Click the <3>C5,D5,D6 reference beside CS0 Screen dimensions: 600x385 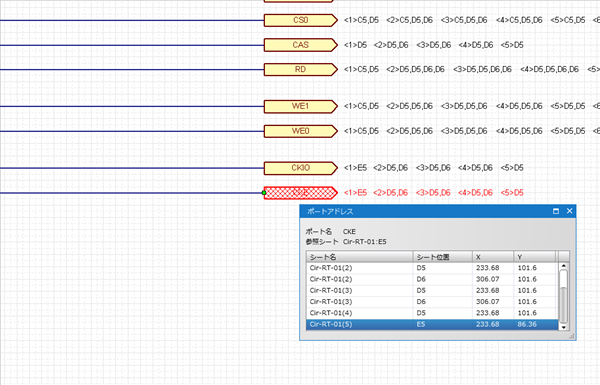point(464,20)
